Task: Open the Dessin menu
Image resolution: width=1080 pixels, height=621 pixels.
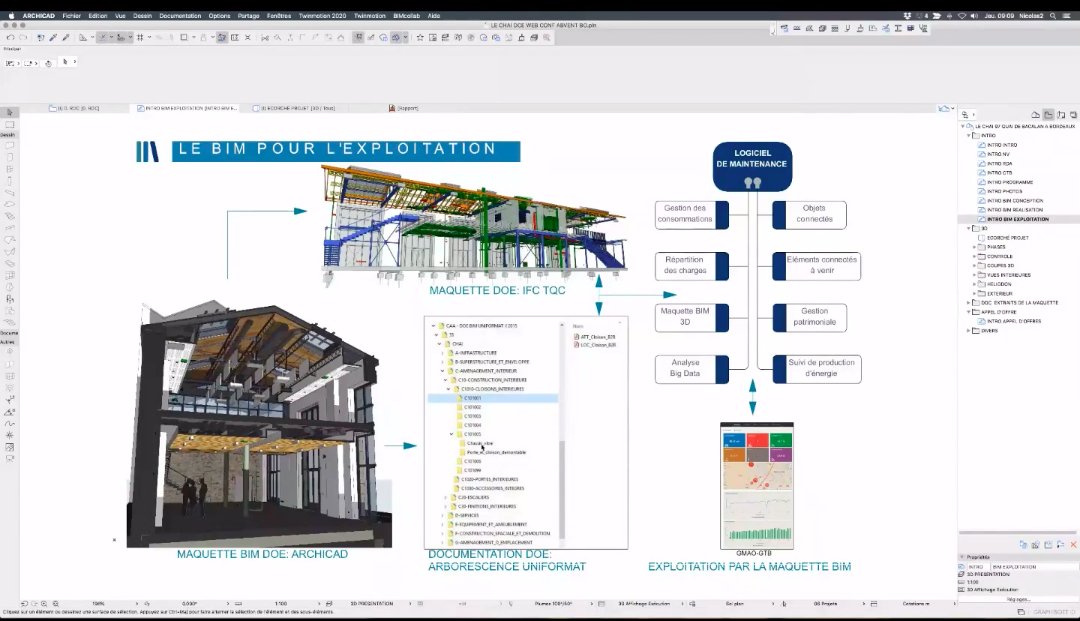Action: tap(143, 15)
